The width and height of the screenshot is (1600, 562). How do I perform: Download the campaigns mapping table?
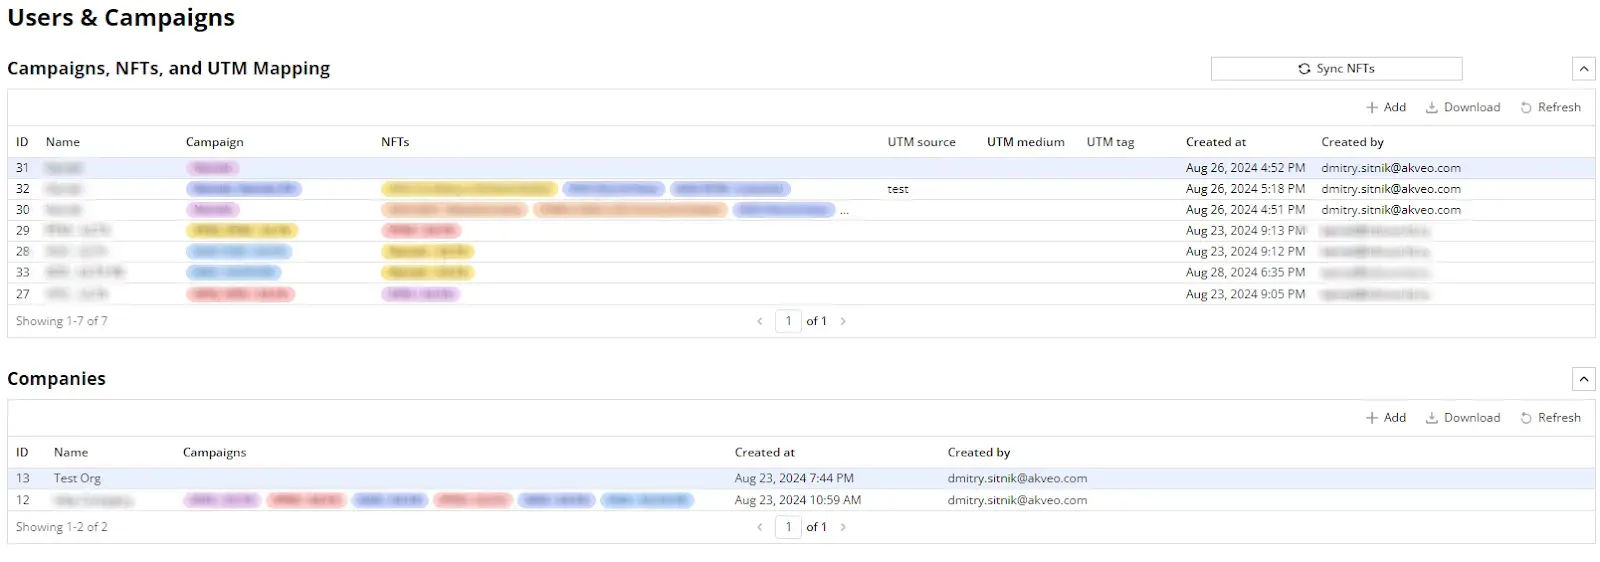pos(1463,107)
